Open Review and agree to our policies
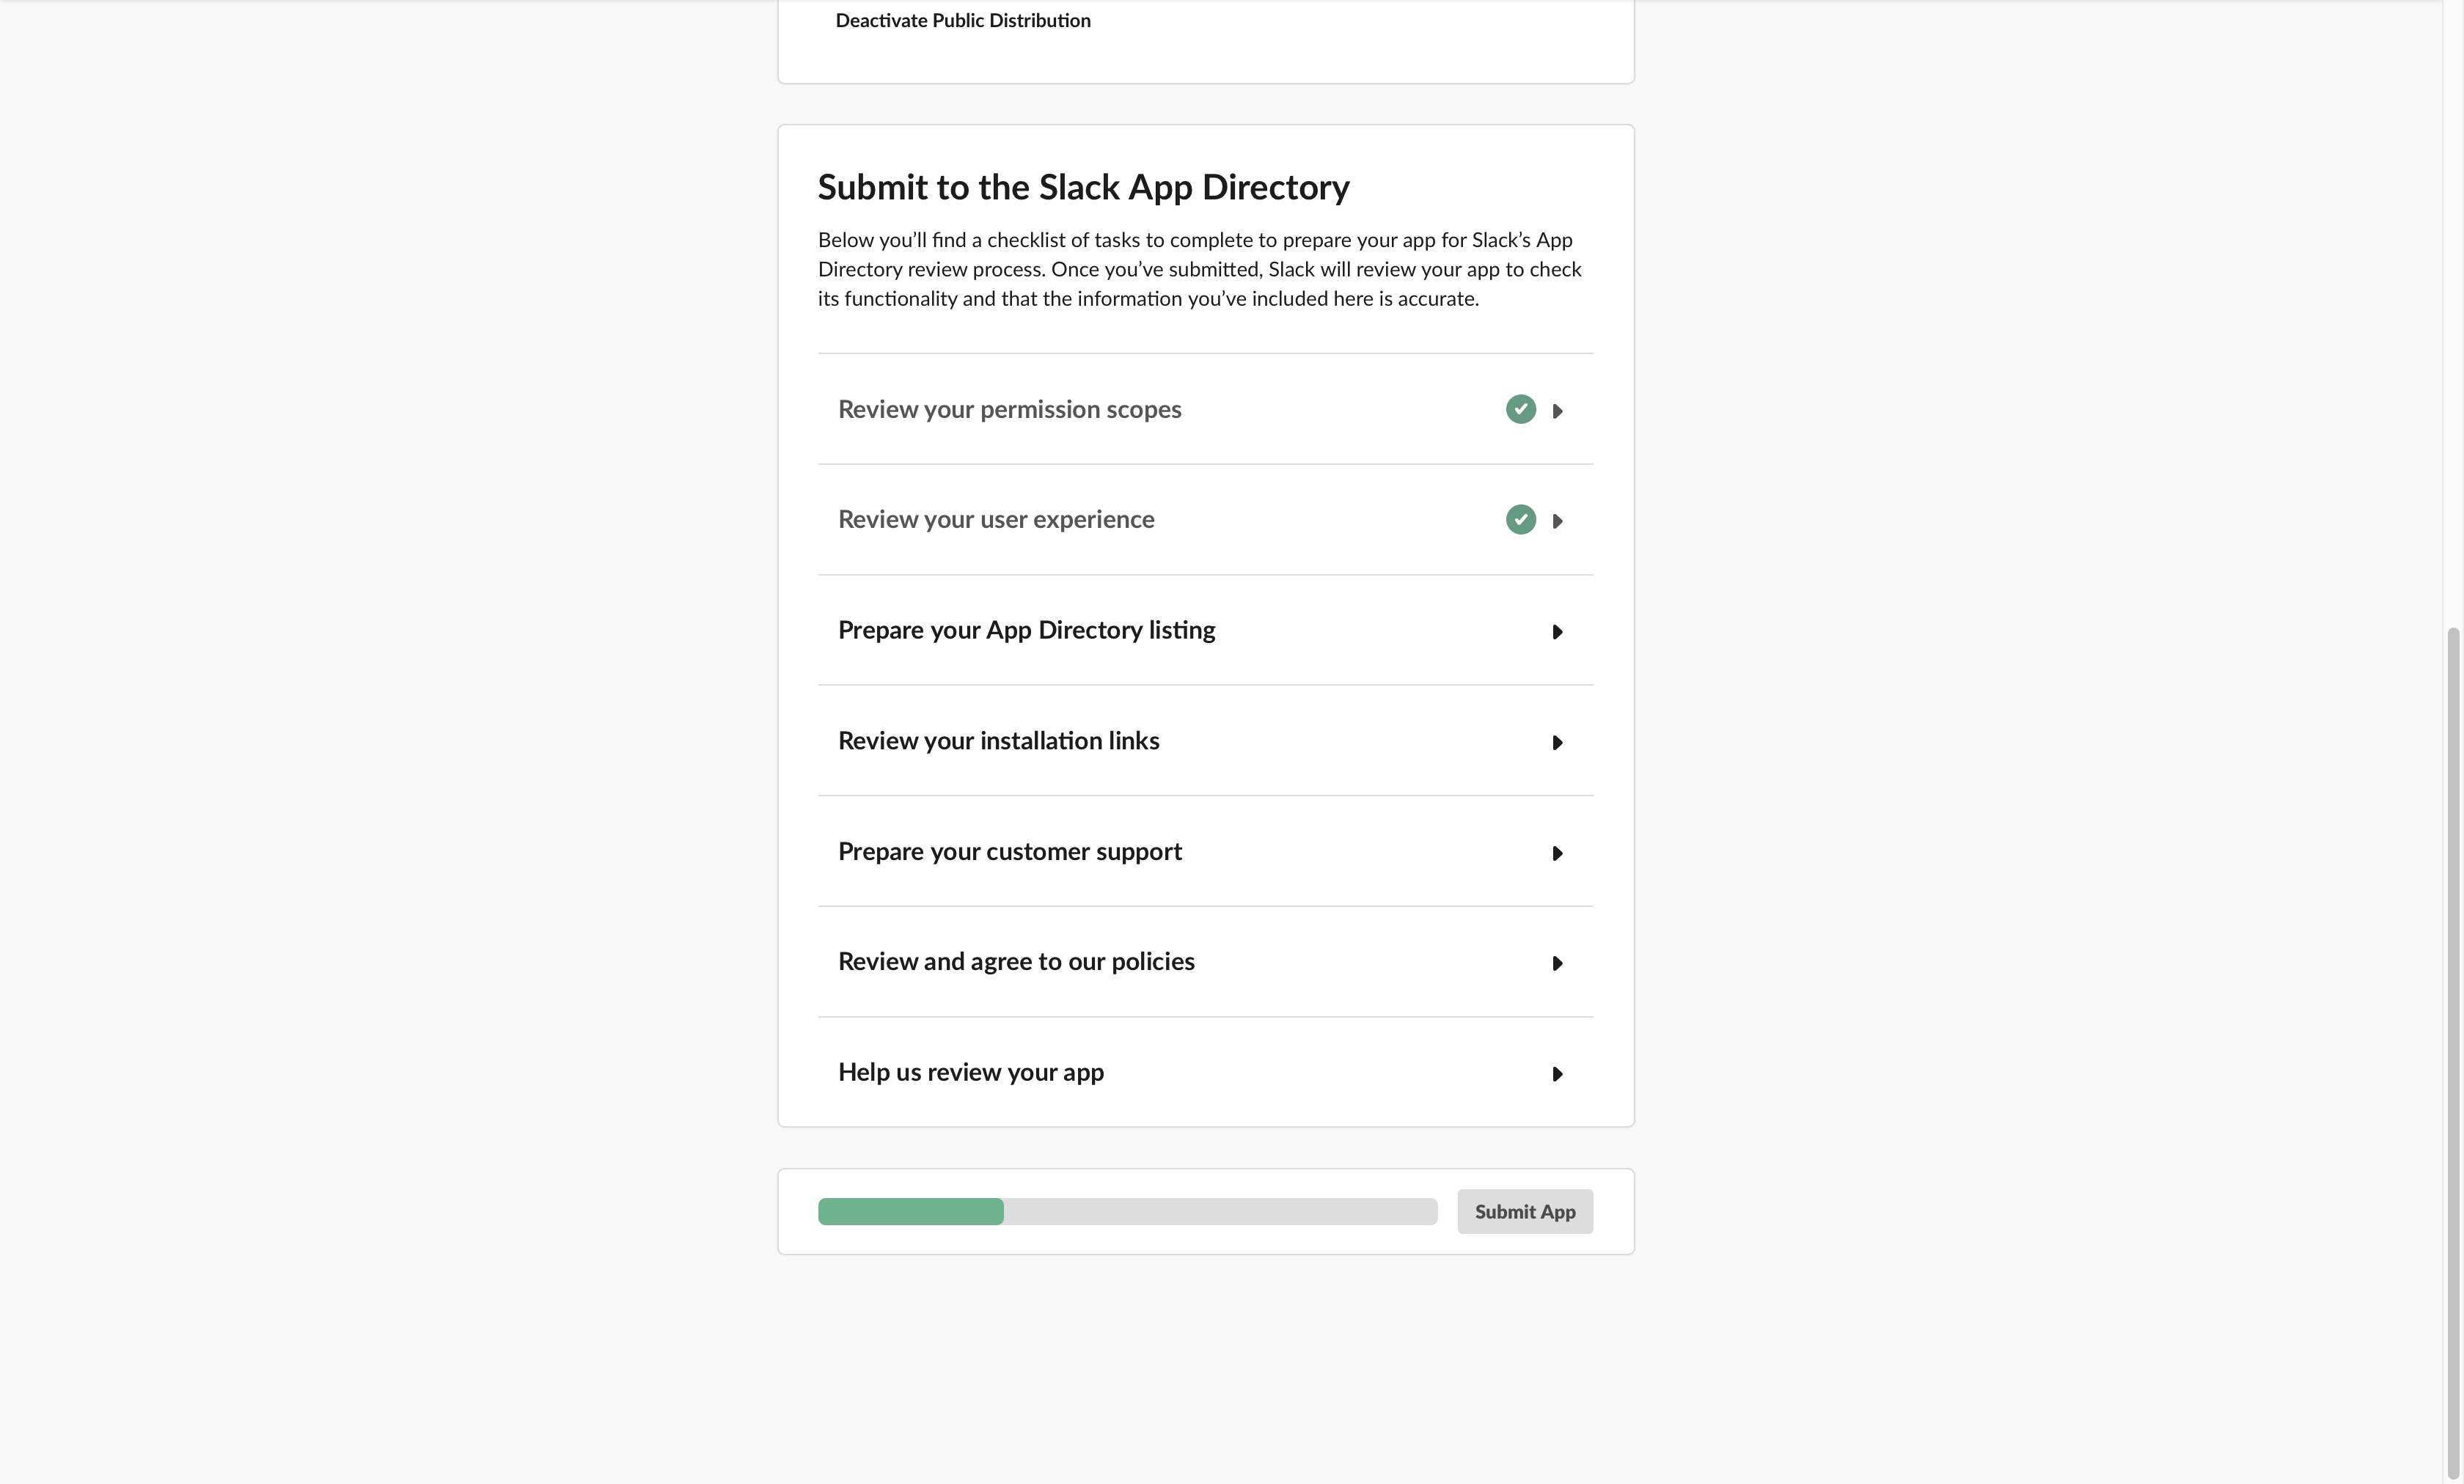Image resolution: width=2464 pixels, height=1484 pixels. [x=1205, y=962]
